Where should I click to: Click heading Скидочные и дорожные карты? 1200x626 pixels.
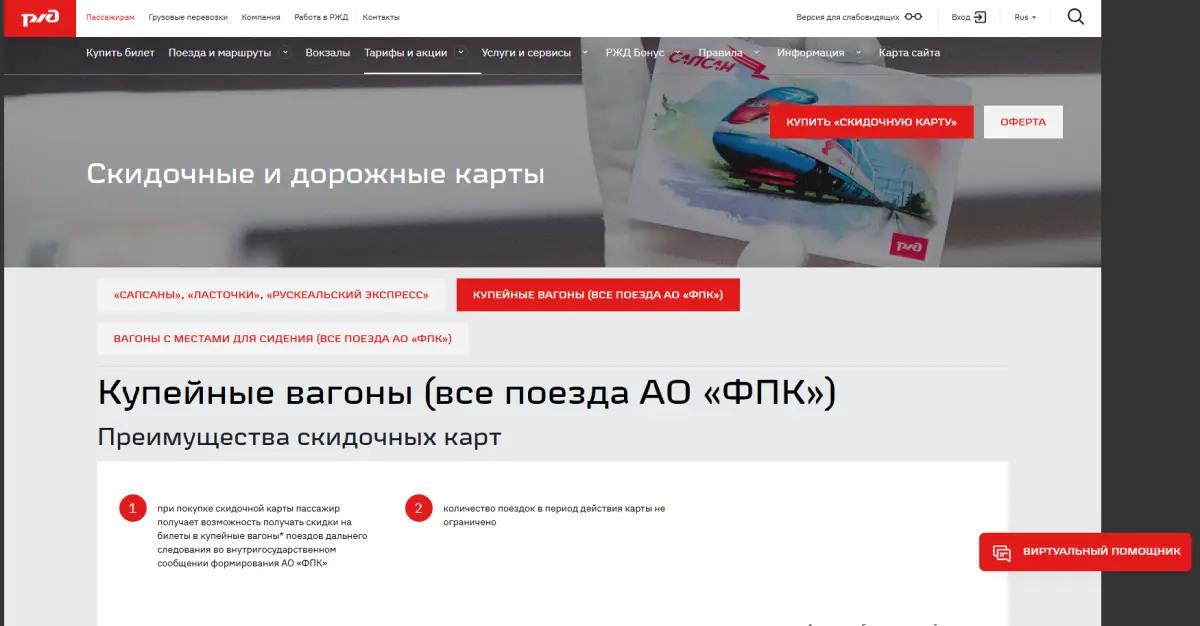pyautogui.click(x=315, y=174)
